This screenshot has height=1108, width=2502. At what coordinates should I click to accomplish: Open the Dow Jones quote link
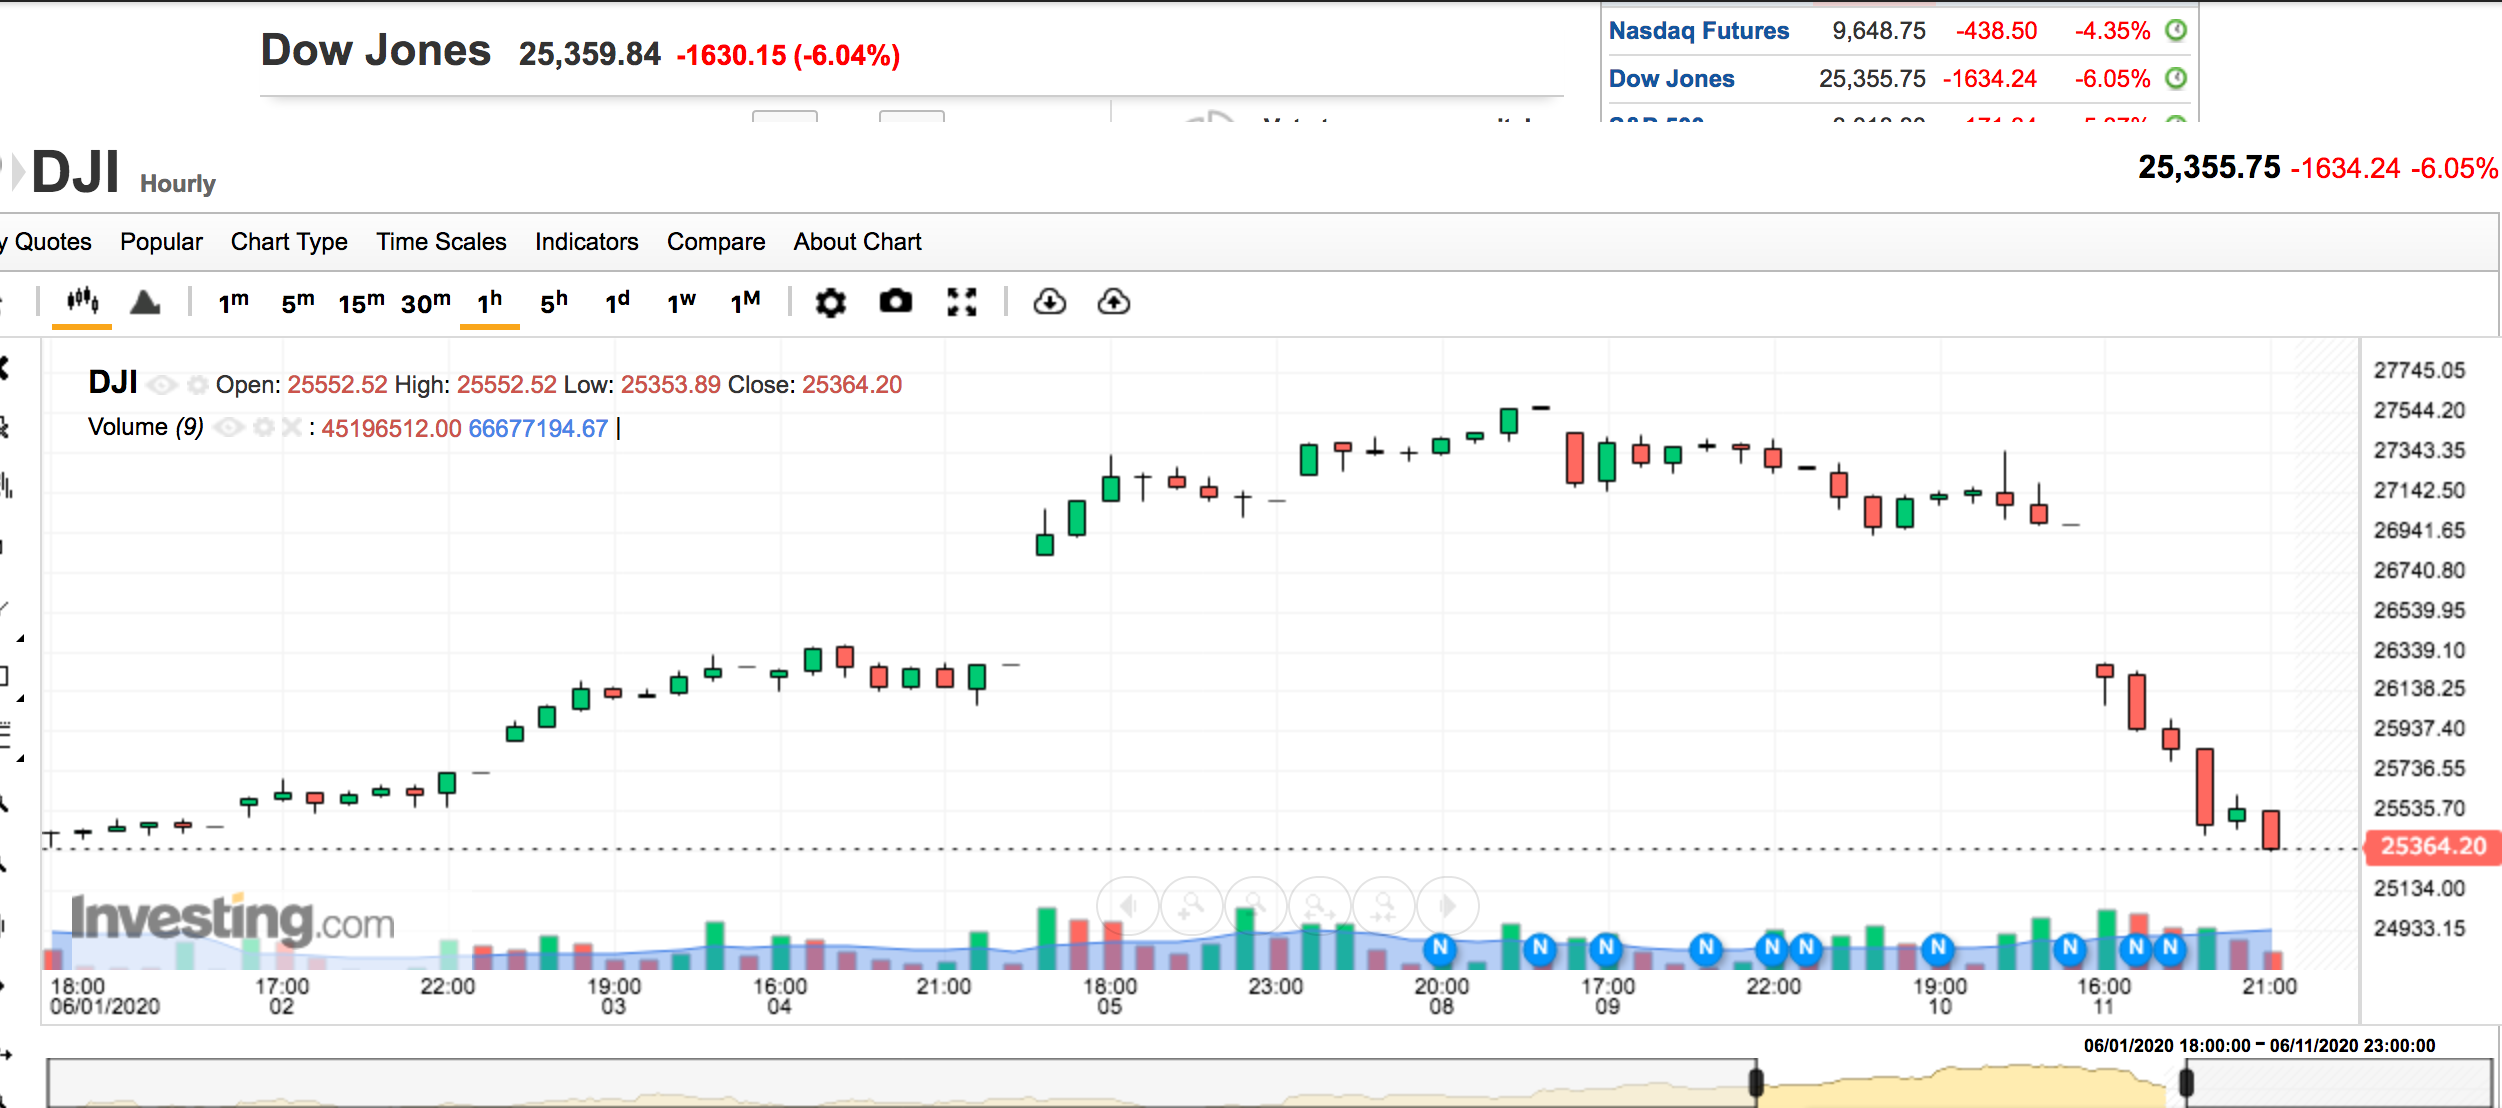1671,79
